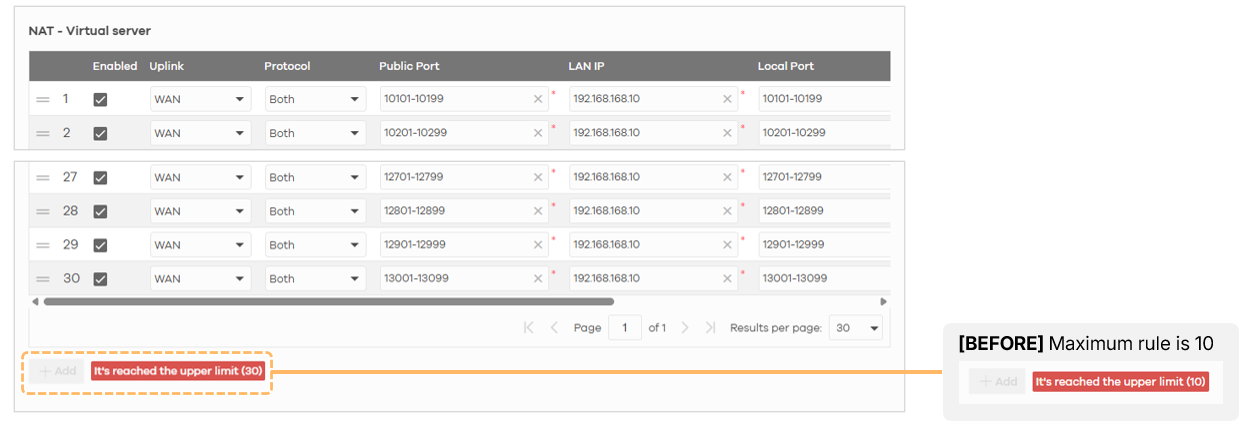Image resolution: width=1258 pixels, height=432 pixels.
Task: Go to the previous page arrow
Action: (554, 327)
